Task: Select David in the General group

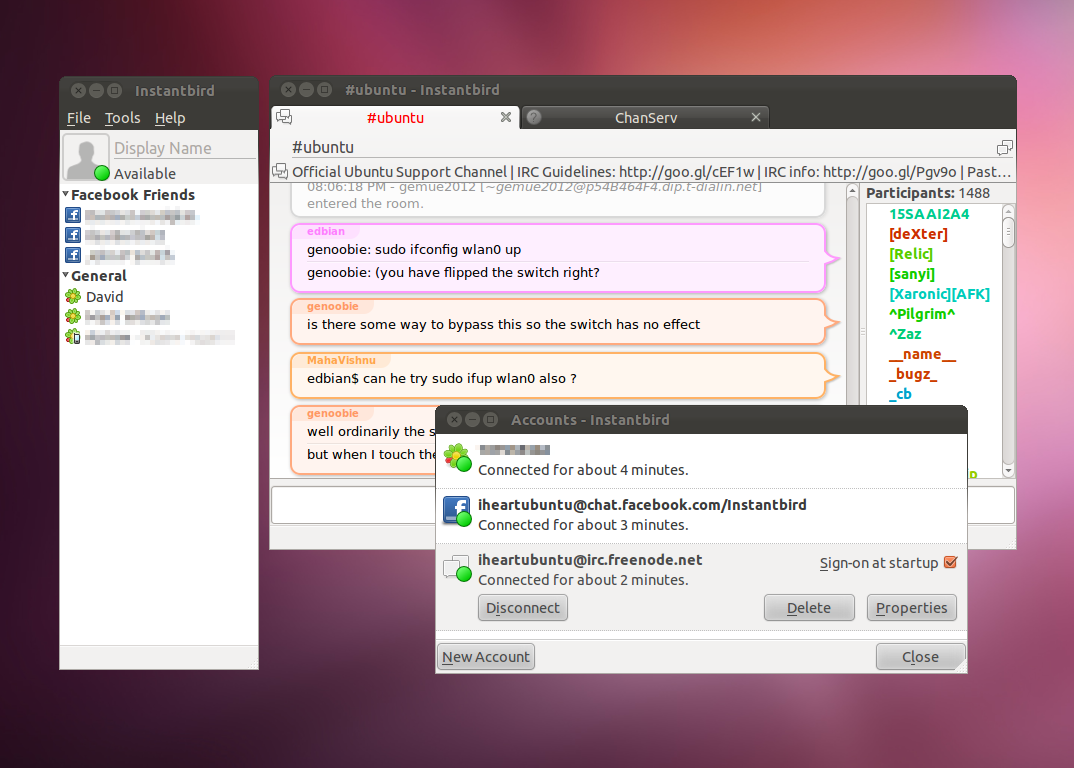Action: pyautogui.click(x=105, y=297)
